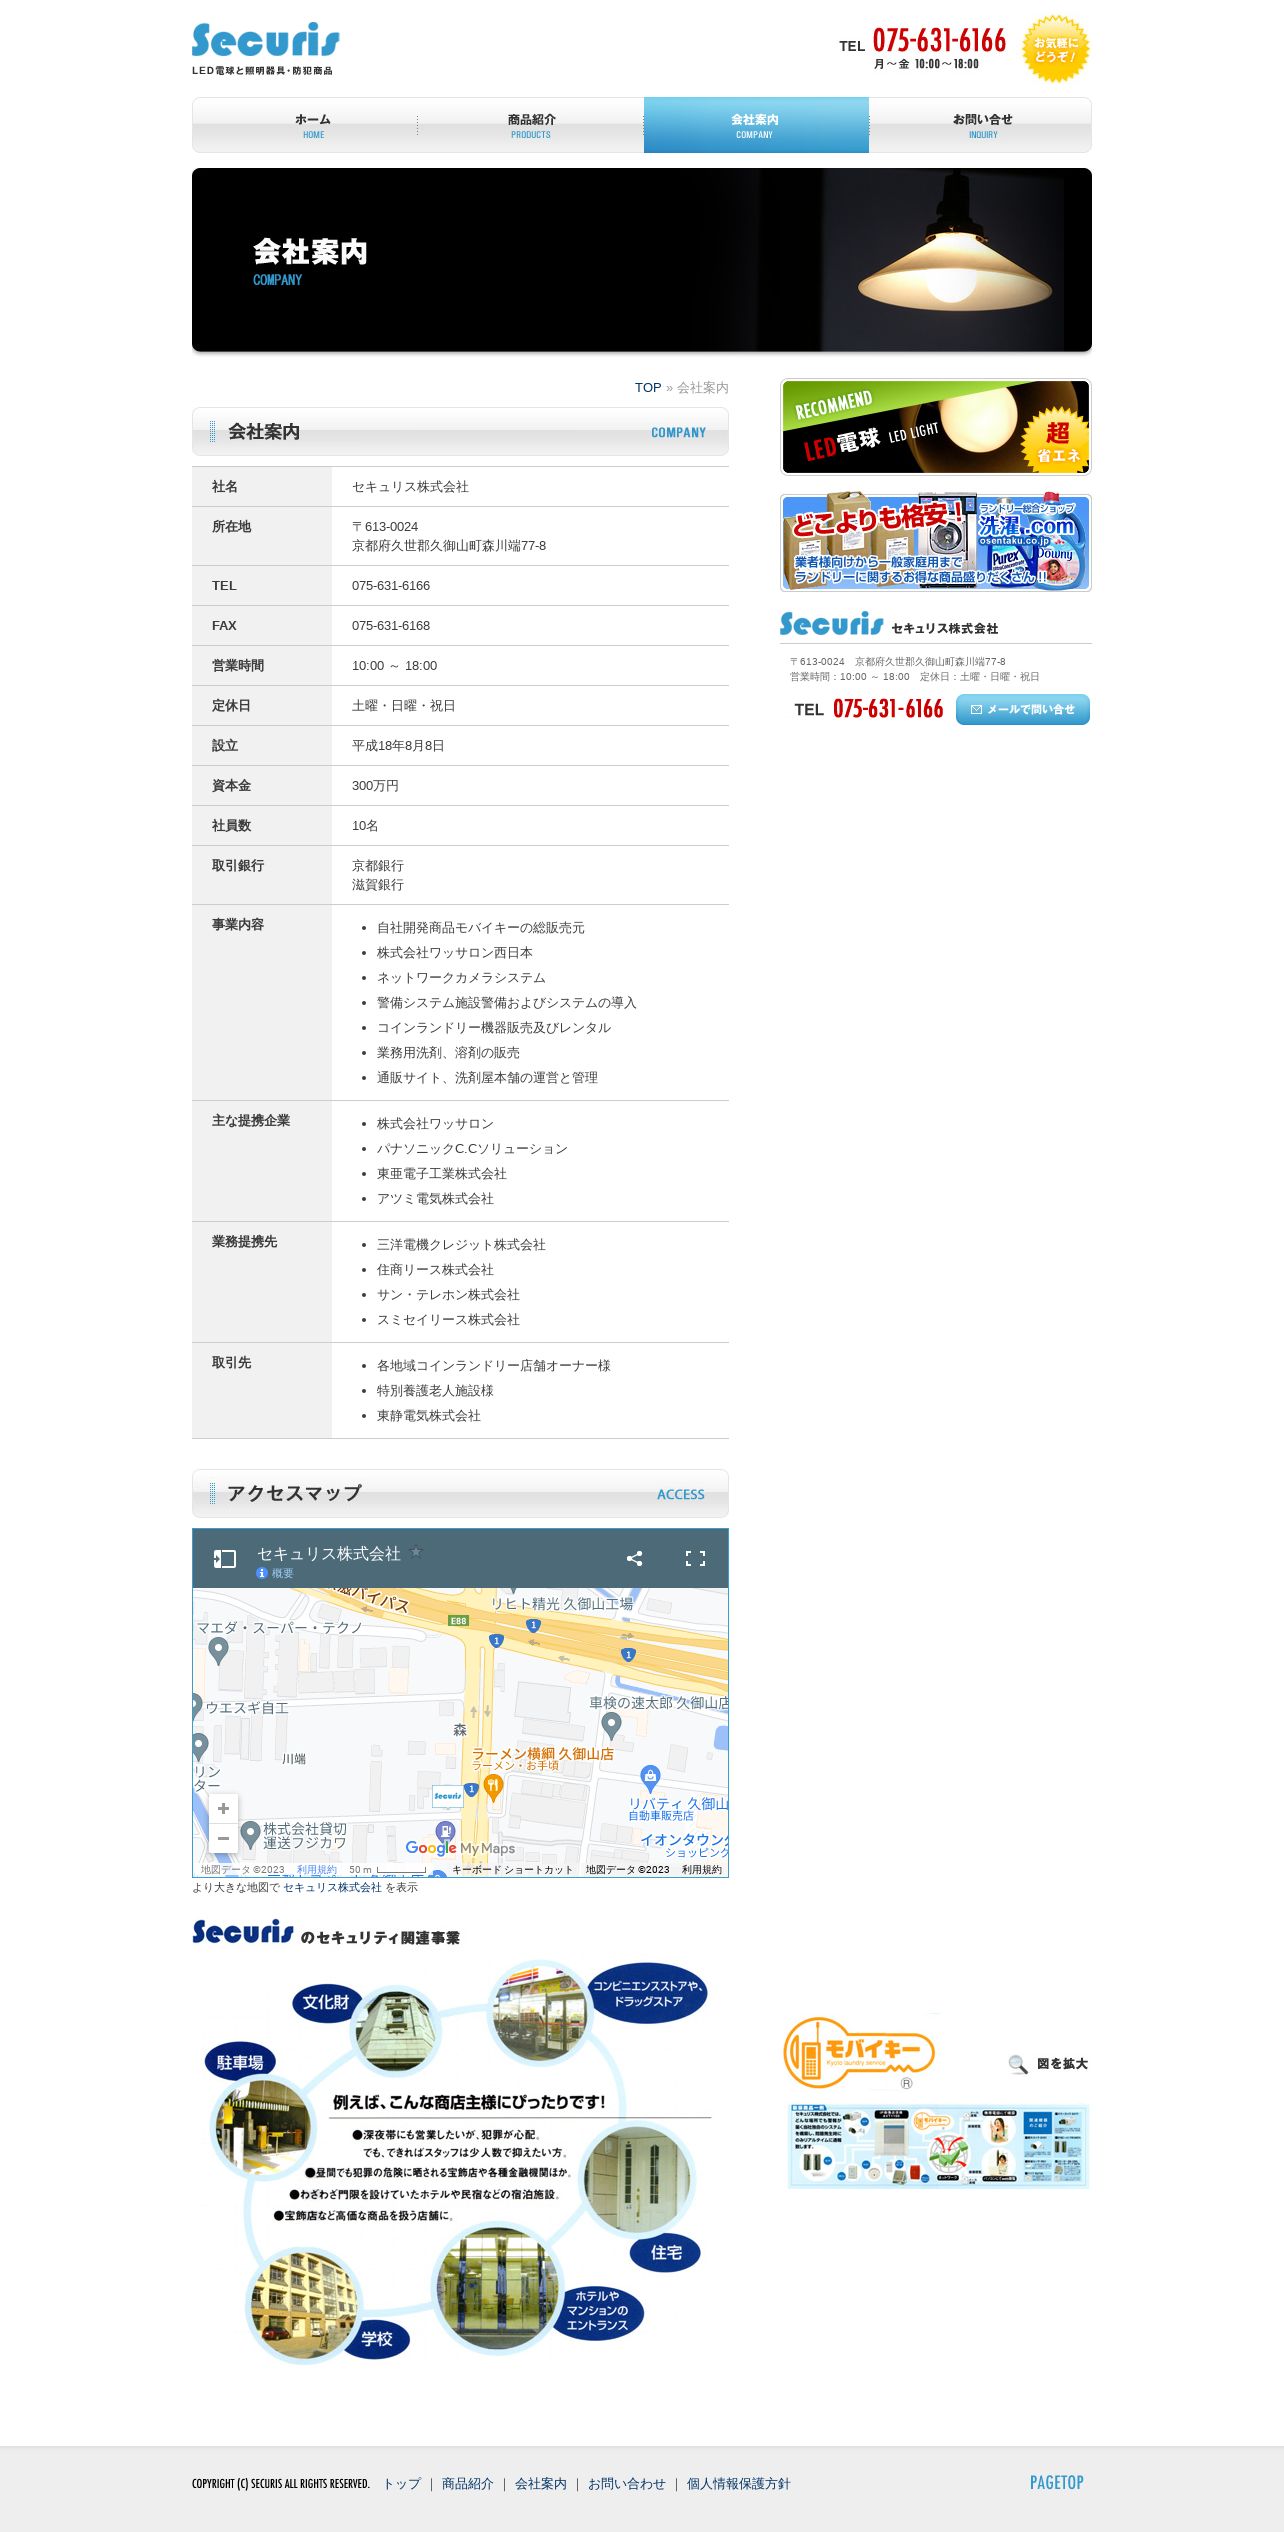This screenshot has height=2532, width=1284.
Task: Click the 図を拡大 magnifier icon
Action: 1018,2063
